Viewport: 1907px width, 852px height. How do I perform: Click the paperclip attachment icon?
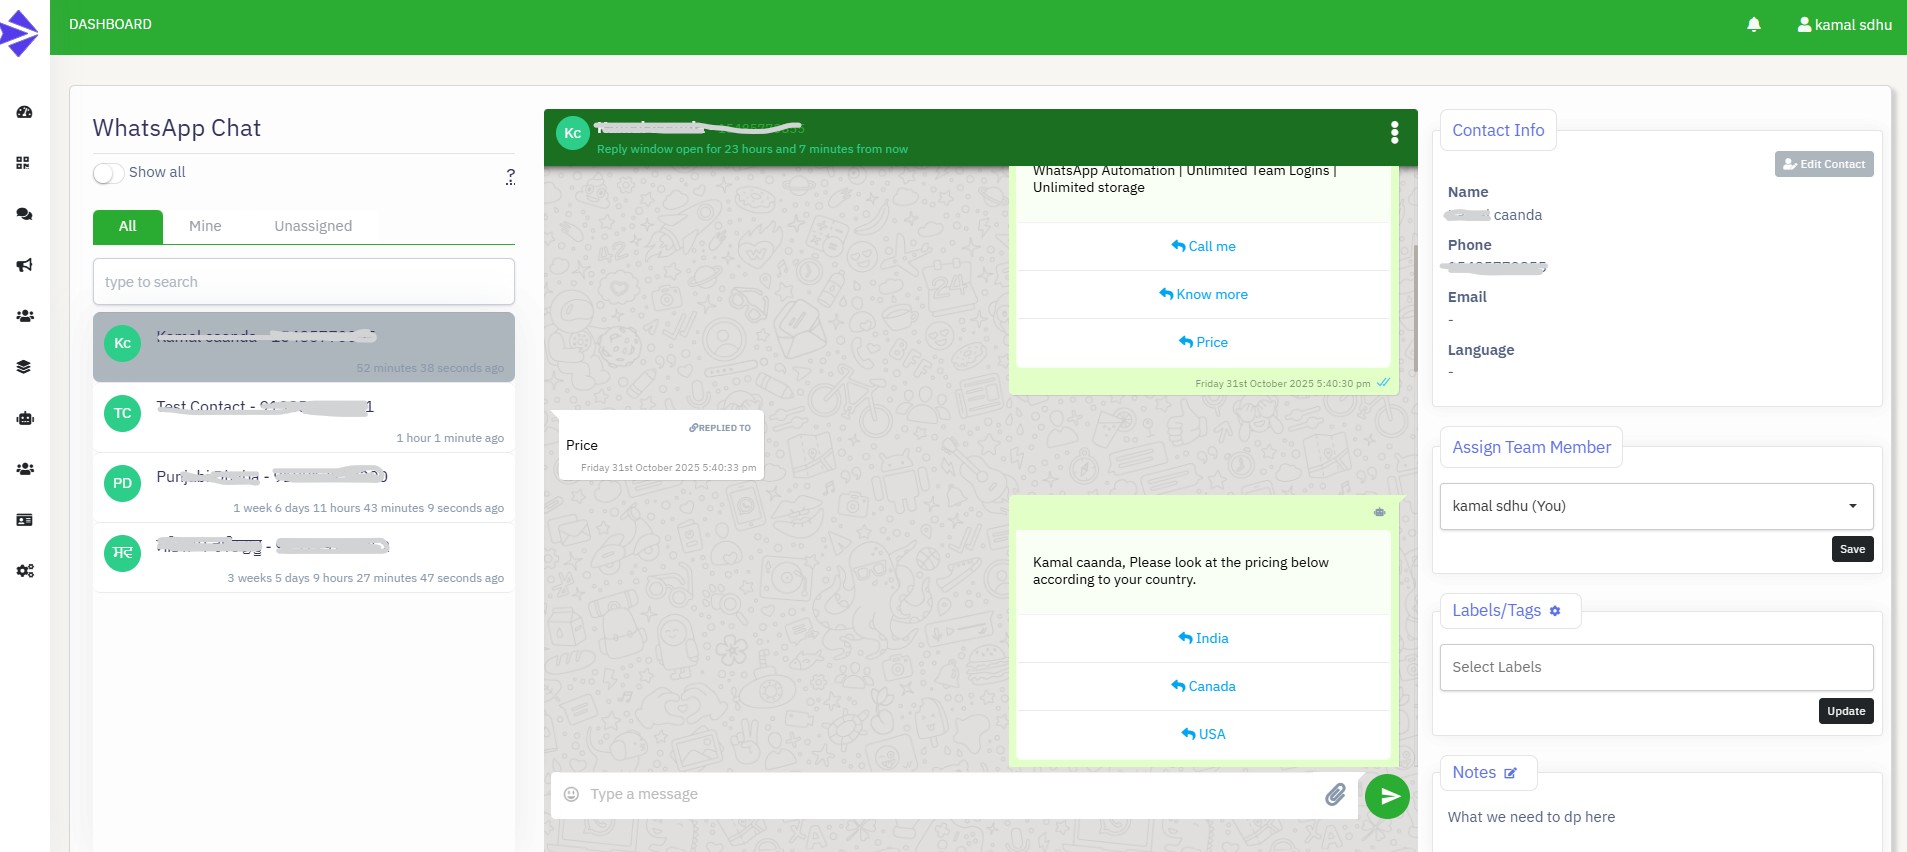(1335, 795)
